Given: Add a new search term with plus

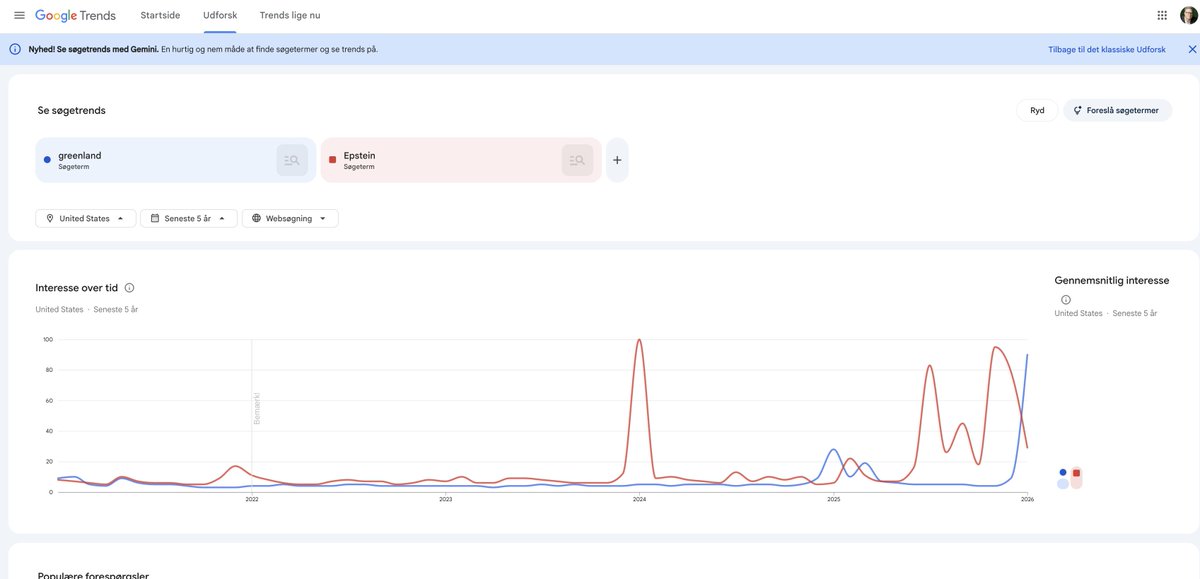Looking at the screenshot, I should point(617,160).
